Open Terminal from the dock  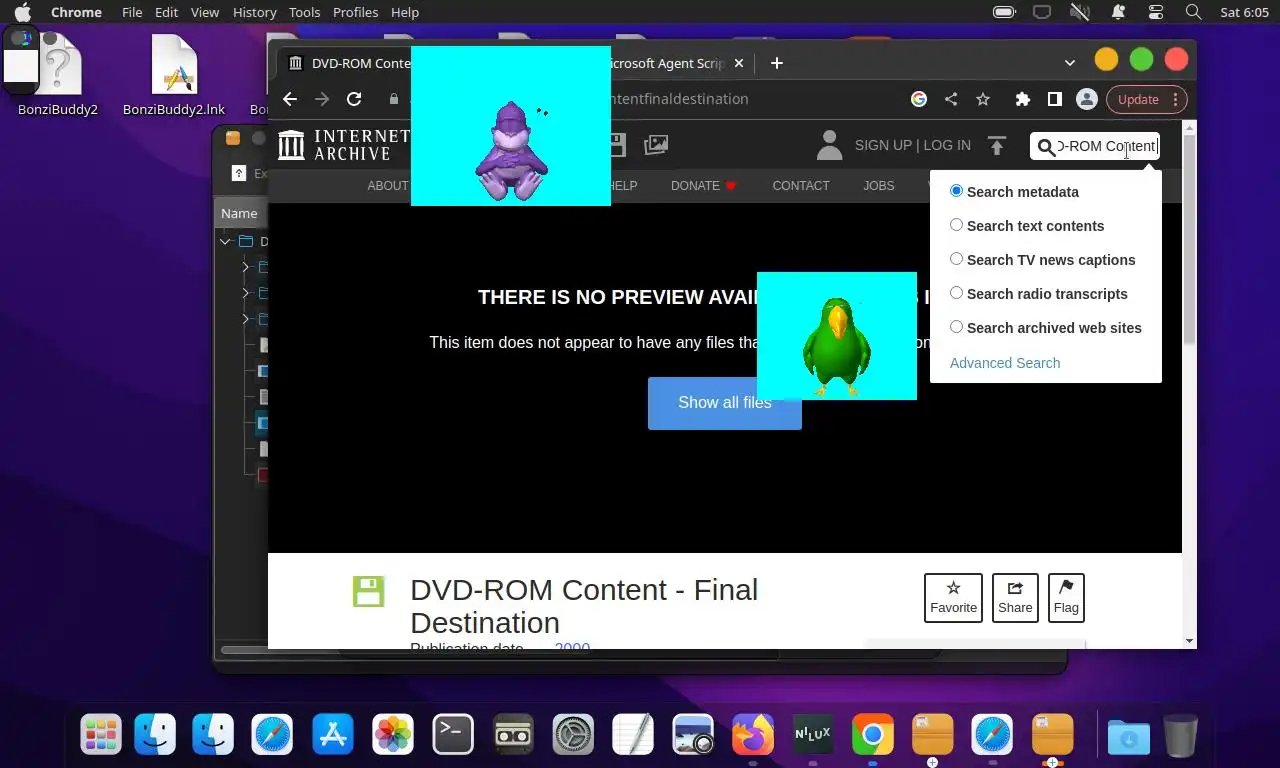pyautogui.click(x=453, y=735)
